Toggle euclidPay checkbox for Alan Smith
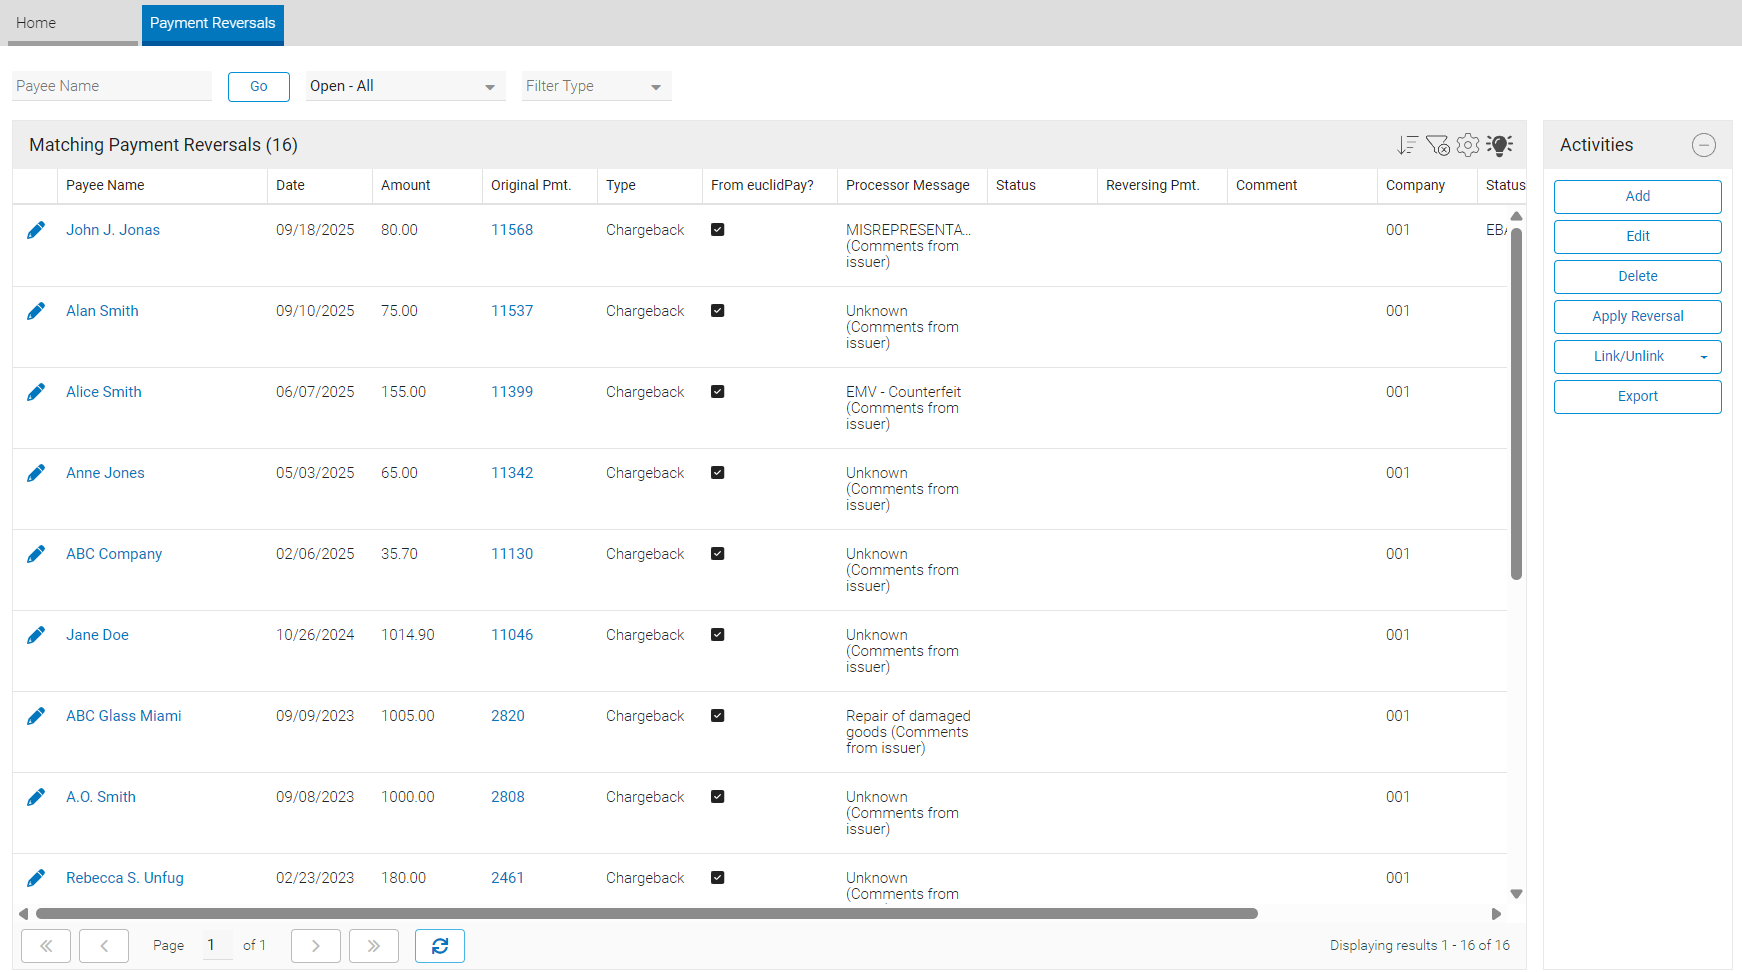Screen dimensions: 1742x972 [717, 311]
